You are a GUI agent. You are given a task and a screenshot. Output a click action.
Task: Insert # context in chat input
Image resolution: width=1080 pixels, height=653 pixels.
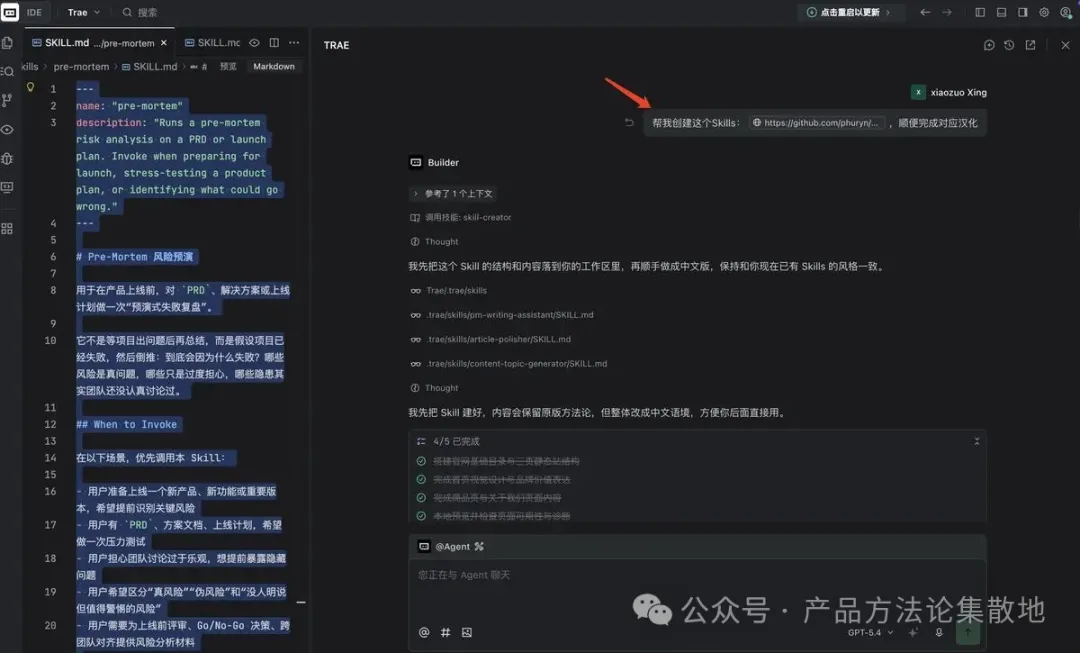(446, 632)
